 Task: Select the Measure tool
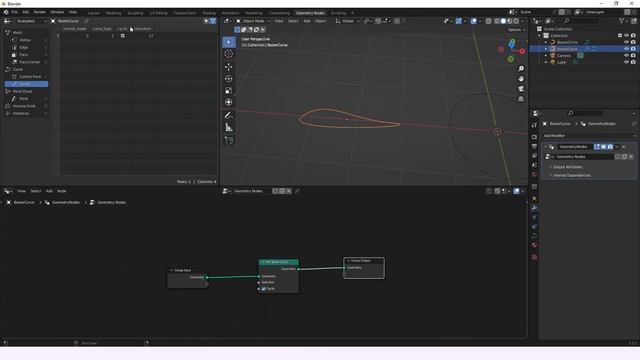[229, 128]
